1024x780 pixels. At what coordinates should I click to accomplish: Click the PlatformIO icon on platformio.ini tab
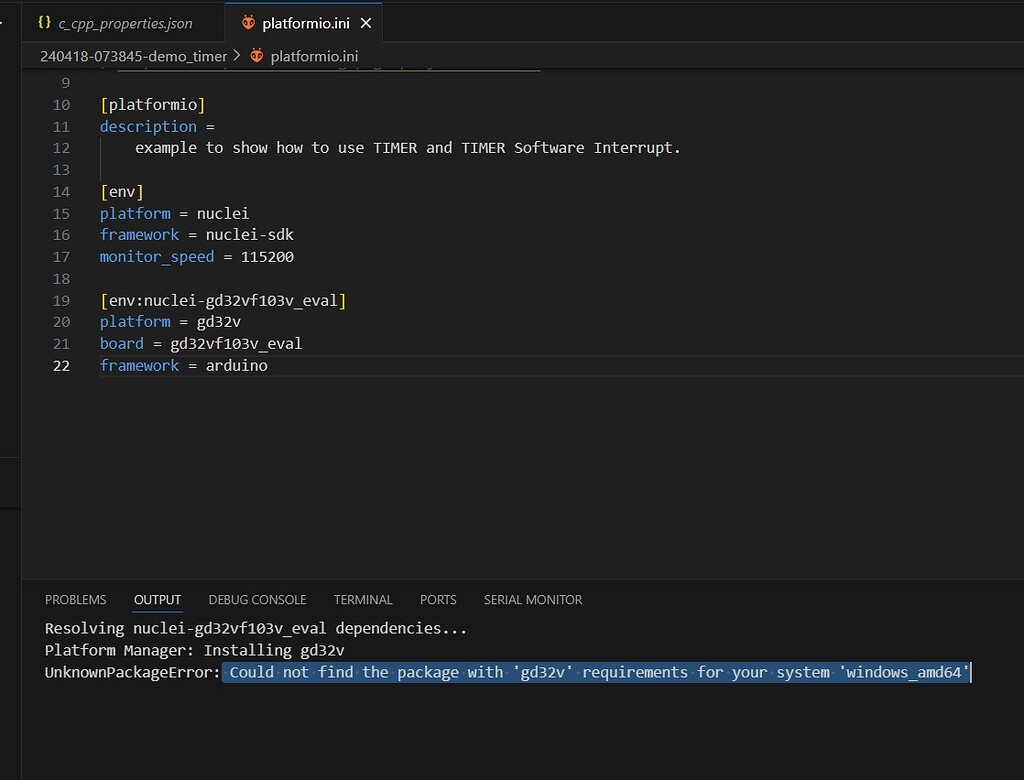click(x=248, y=23)
